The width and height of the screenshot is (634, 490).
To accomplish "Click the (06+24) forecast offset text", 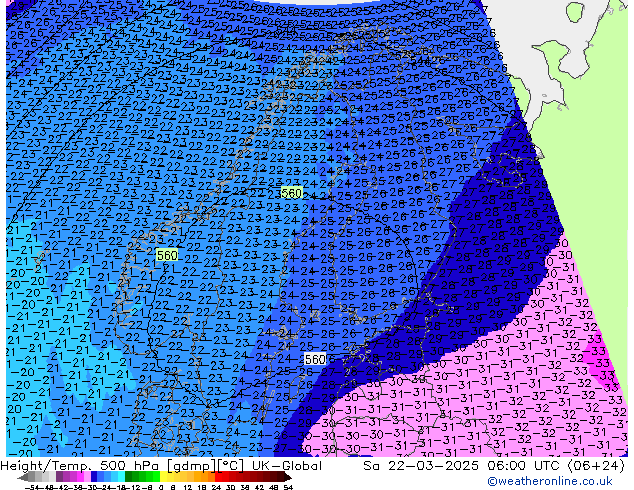I will [x=594, y=466].
